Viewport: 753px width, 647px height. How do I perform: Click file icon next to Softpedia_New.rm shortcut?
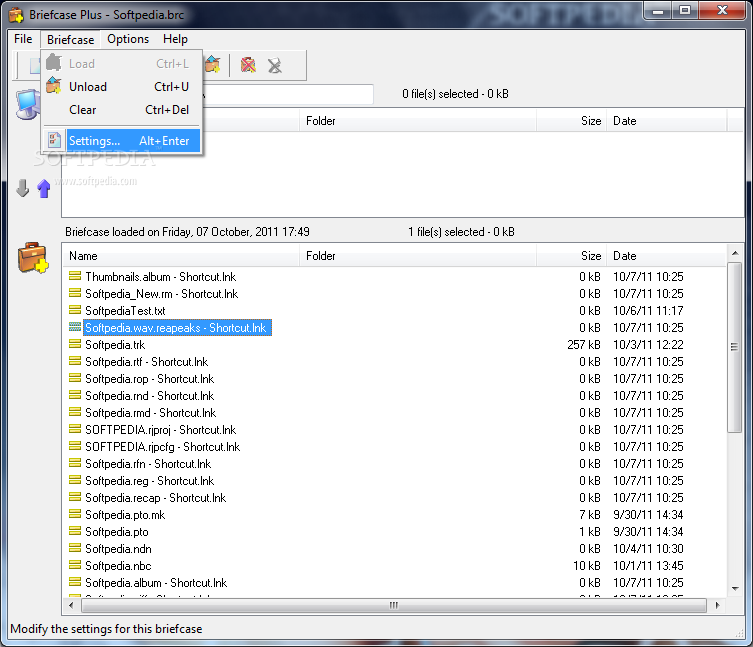point(75,293)
